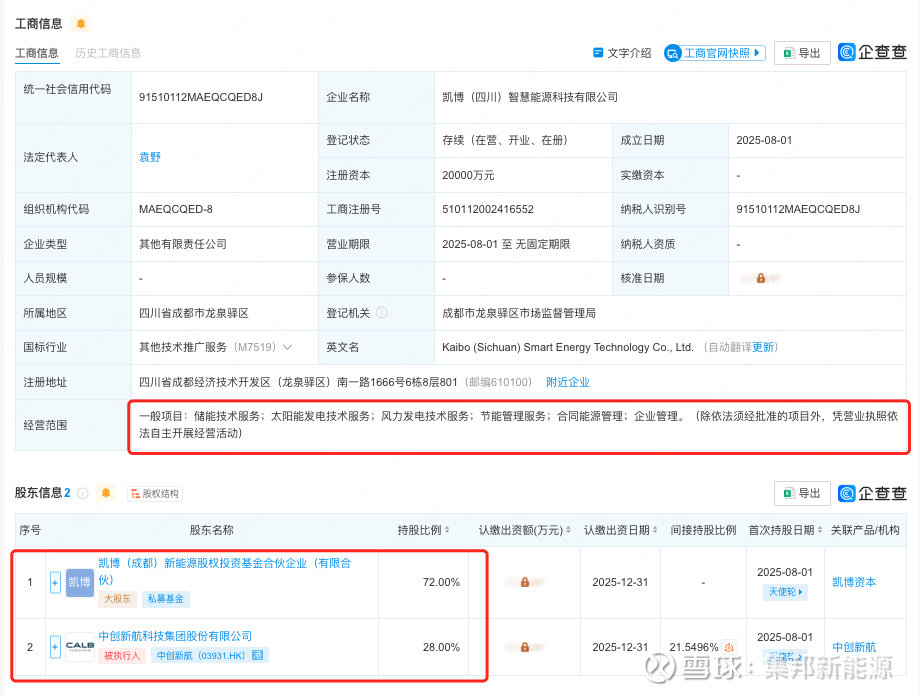Viewport: 920px width, 696px height.
Task: Expand shareholder row 2 plus toggle
Action: [55, 647]
